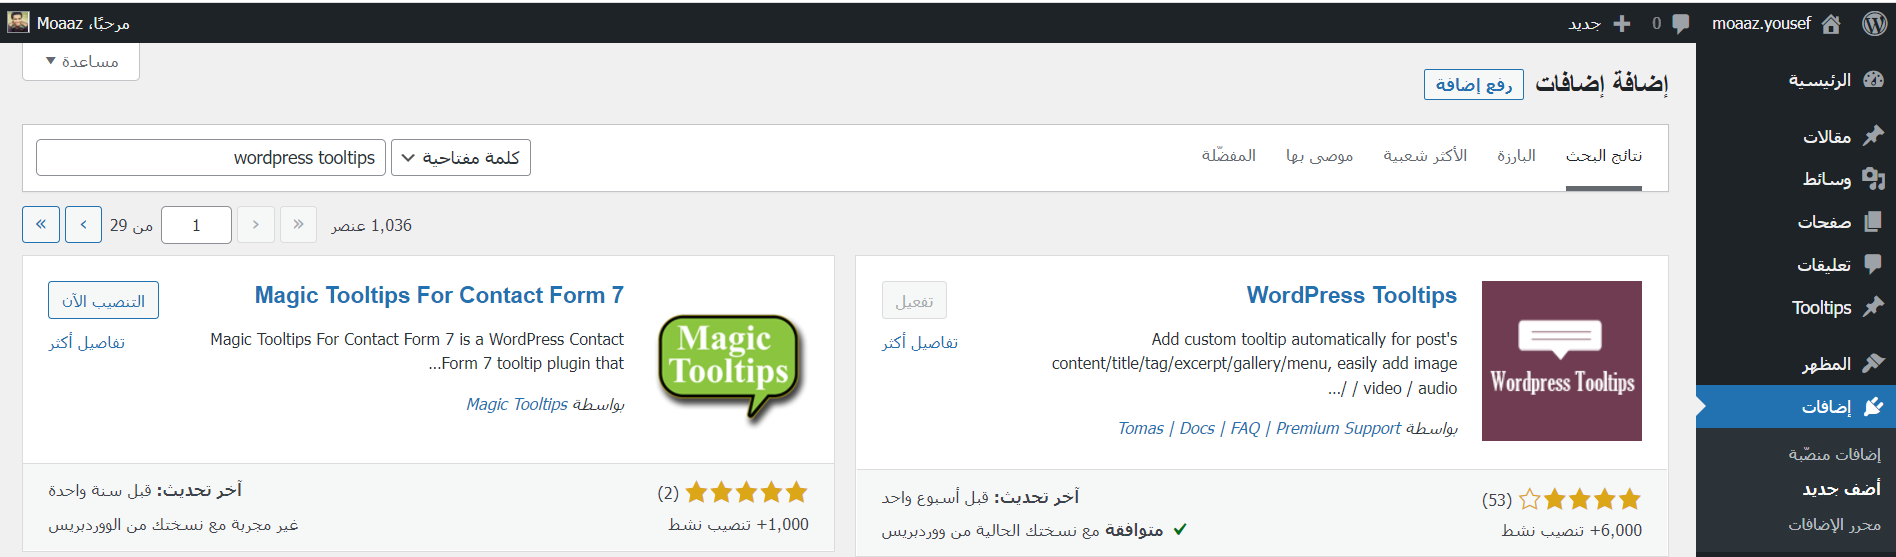Select نتائج البحث tab
This screenshot has height=557, width=1896.
tap(1604, 156)
